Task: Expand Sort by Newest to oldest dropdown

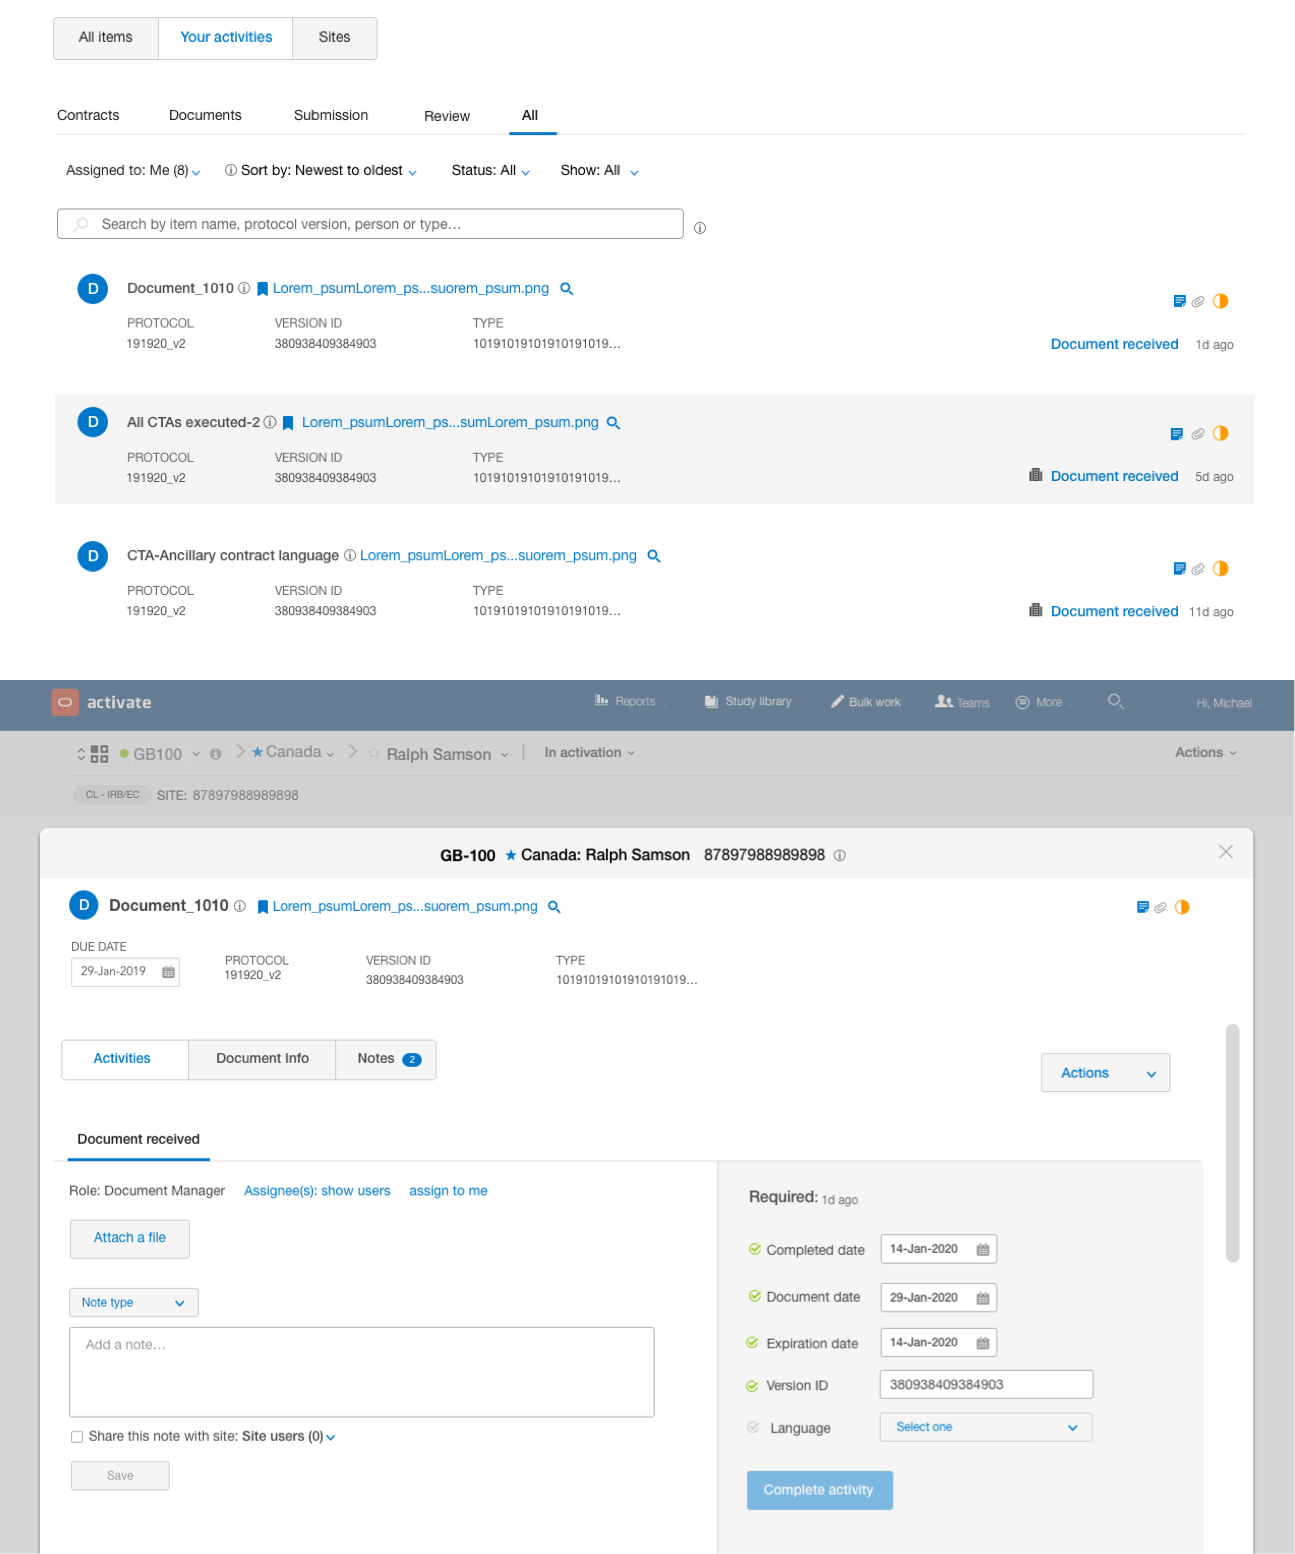Action: coord(321,171)
